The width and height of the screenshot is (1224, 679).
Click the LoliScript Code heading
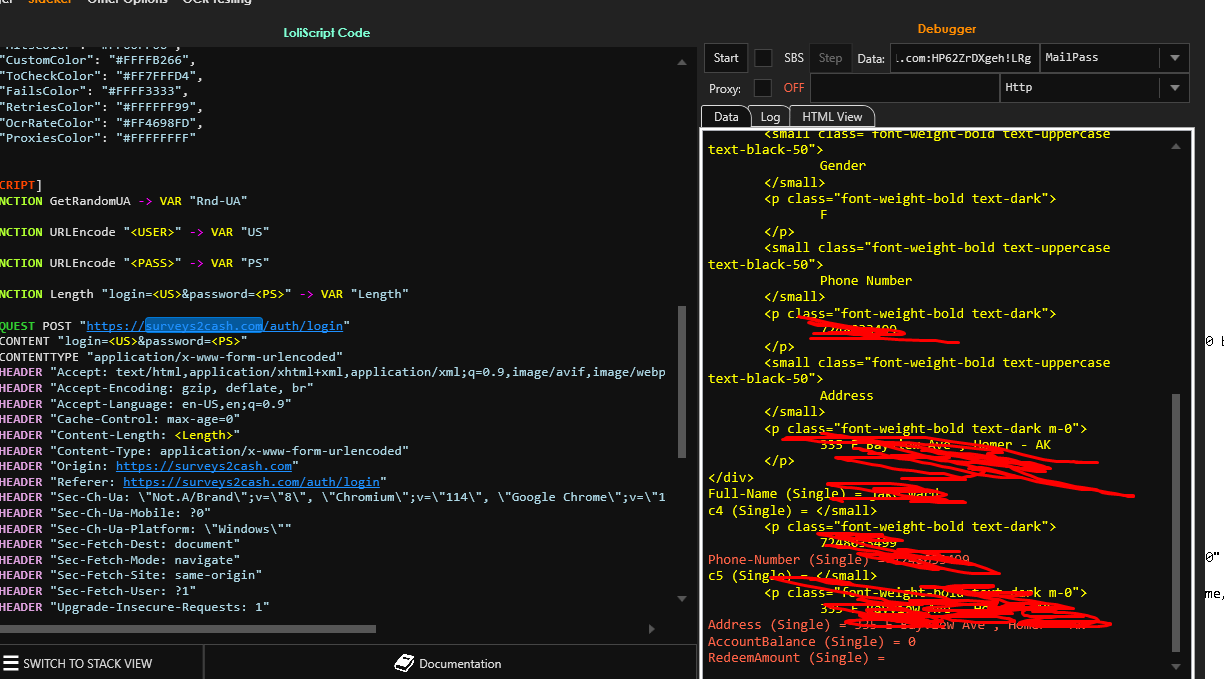coord(327,33)
